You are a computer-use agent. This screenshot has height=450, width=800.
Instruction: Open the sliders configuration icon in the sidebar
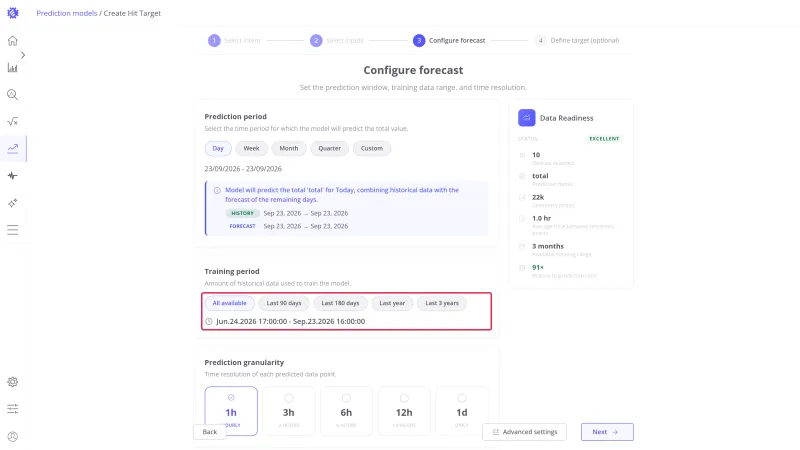click(x=13, y=409)
